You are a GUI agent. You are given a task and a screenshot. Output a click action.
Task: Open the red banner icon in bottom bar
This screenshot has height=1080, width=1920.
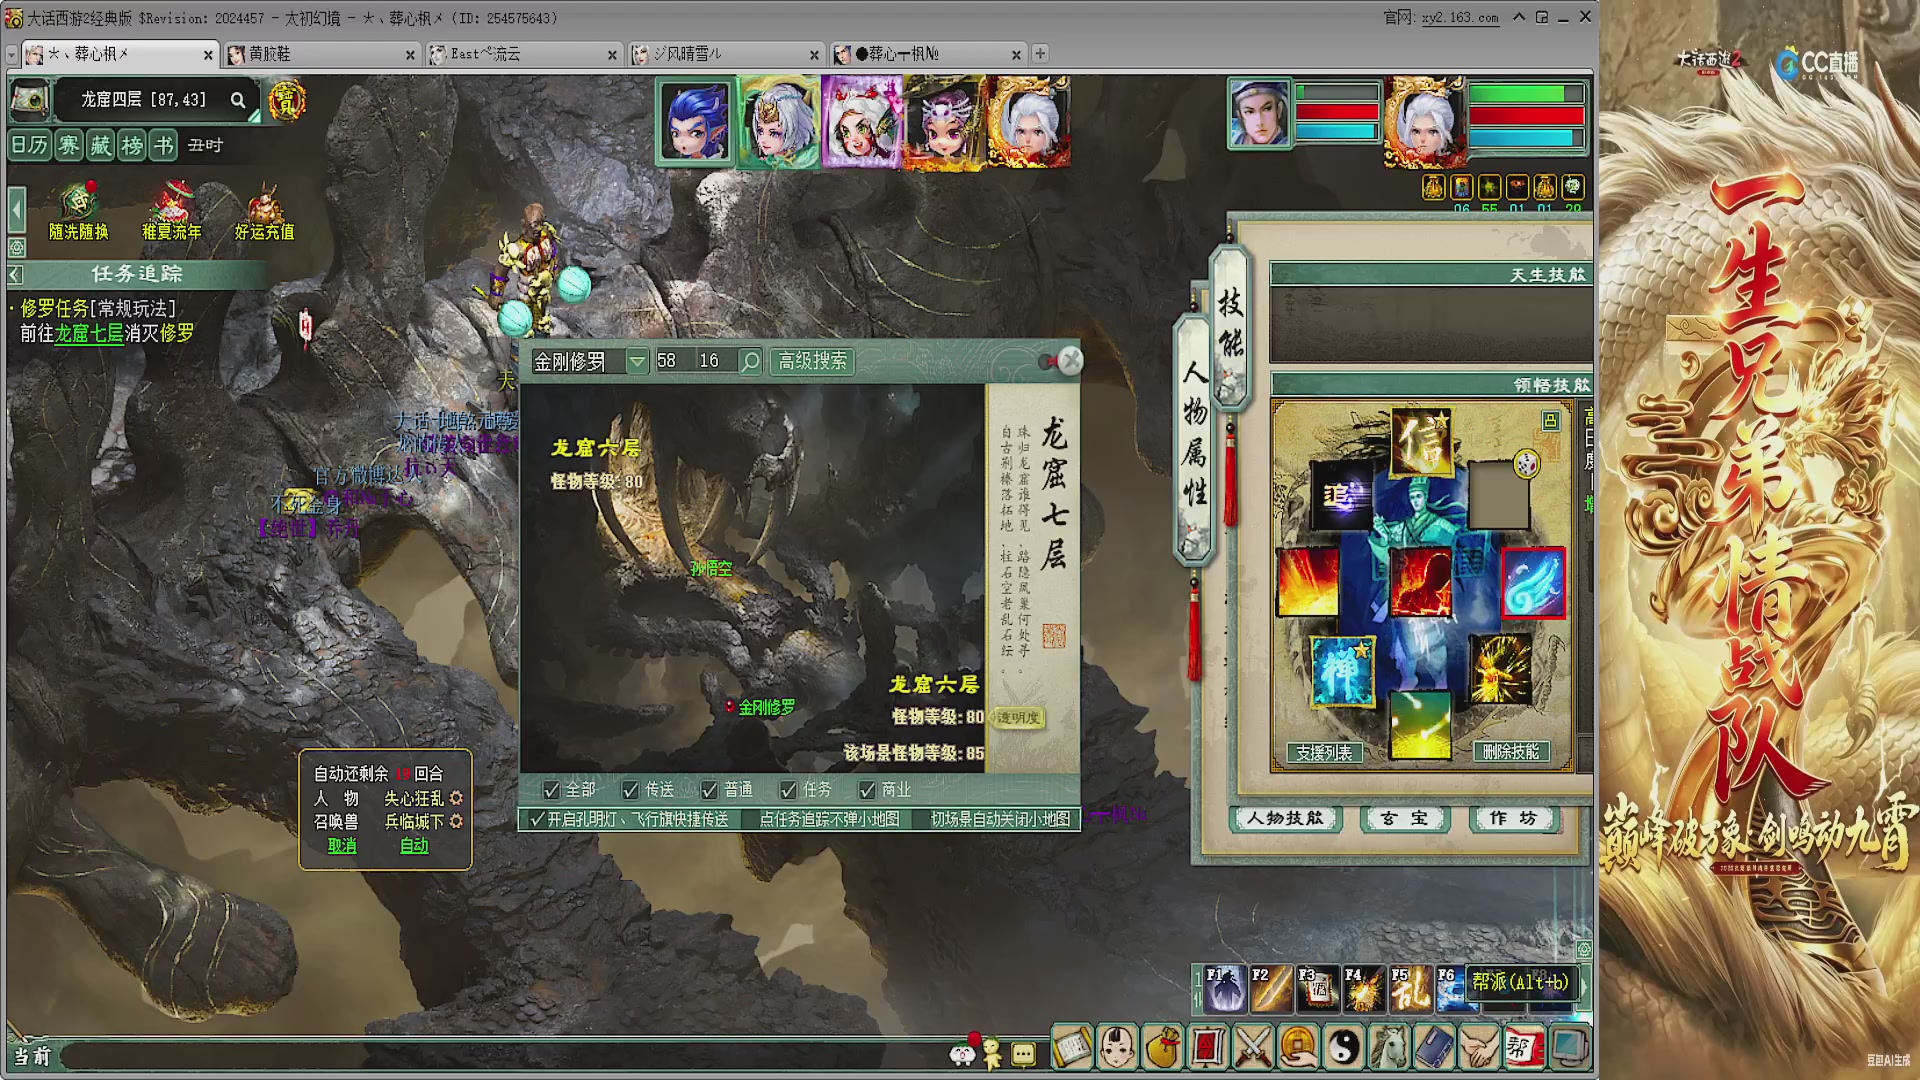pos(1207,1048)
